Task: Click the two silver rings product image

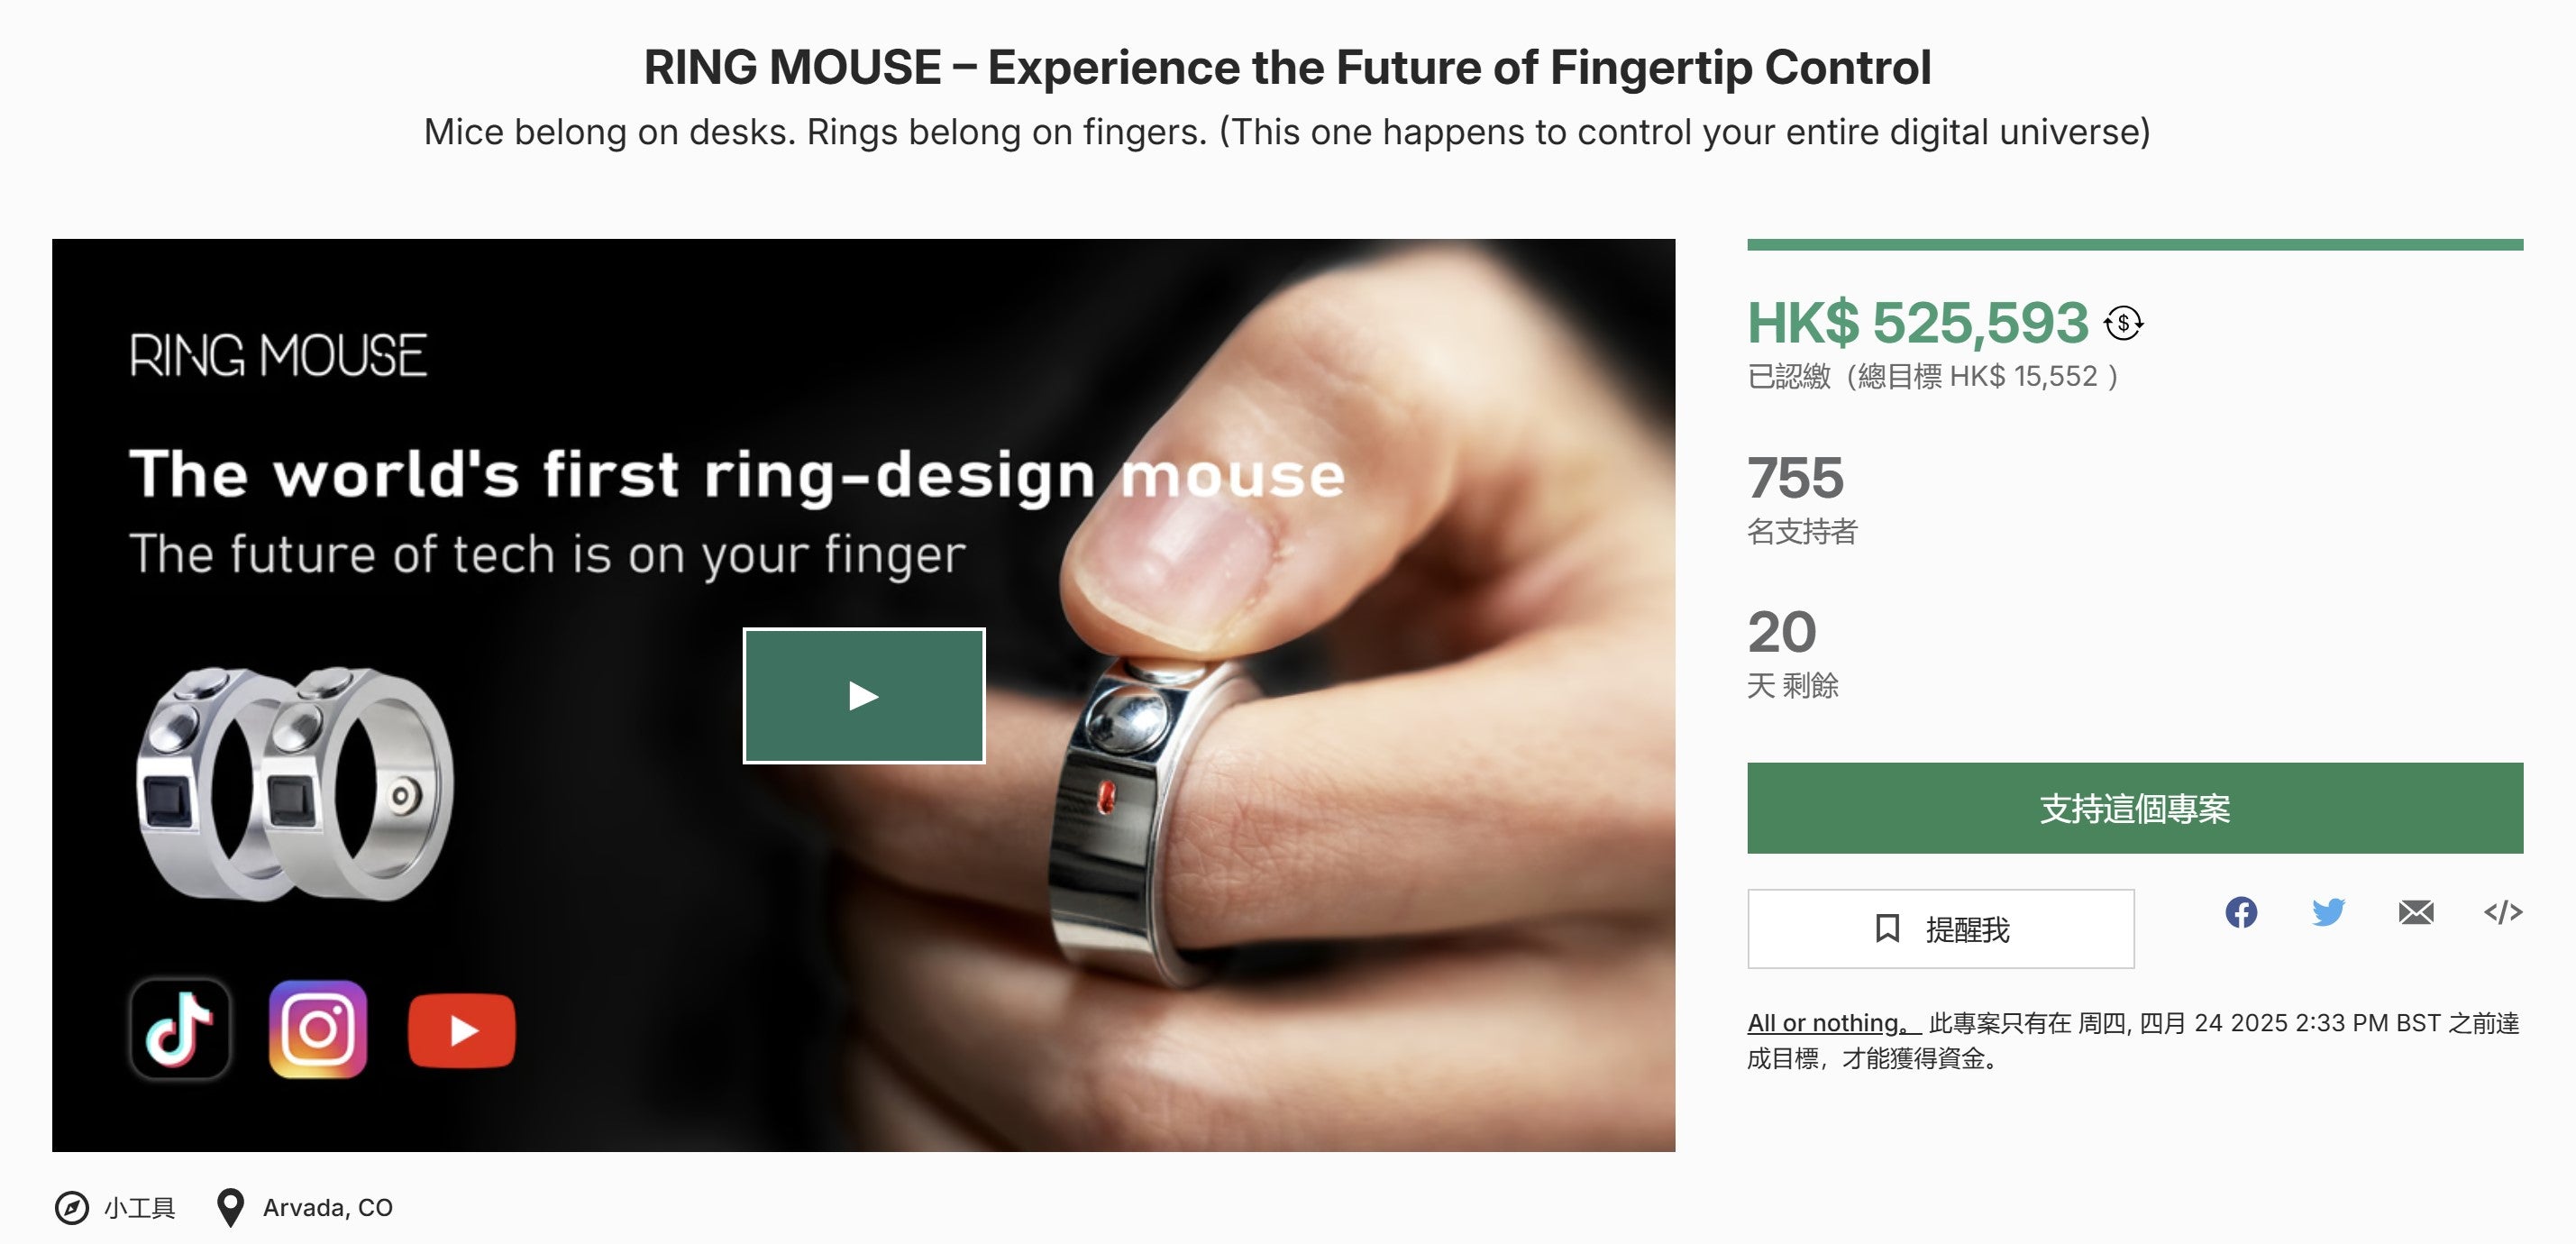Action: coord(294,783)
